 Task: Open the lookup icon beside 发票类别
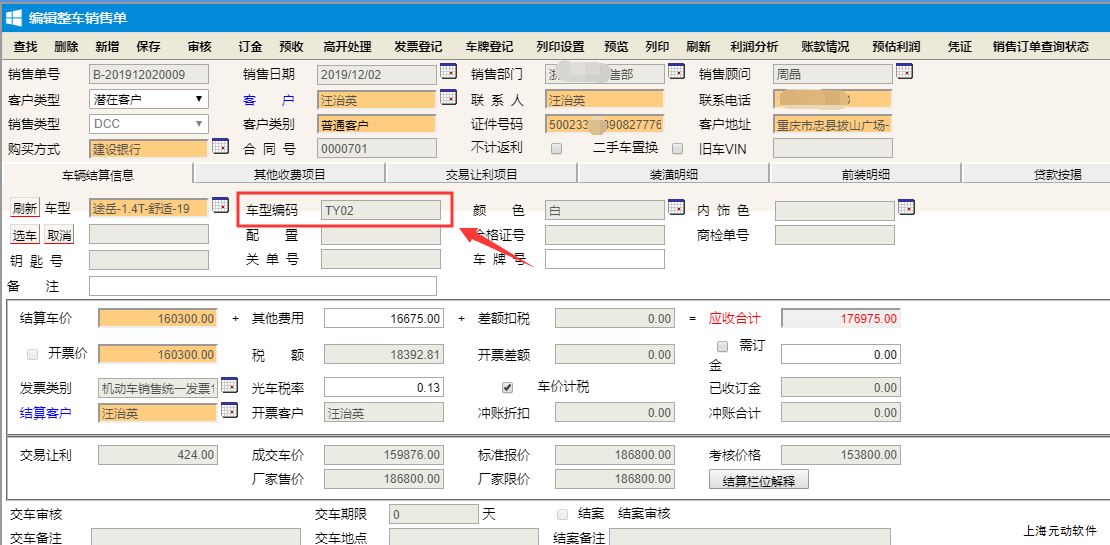click(229, 386)
